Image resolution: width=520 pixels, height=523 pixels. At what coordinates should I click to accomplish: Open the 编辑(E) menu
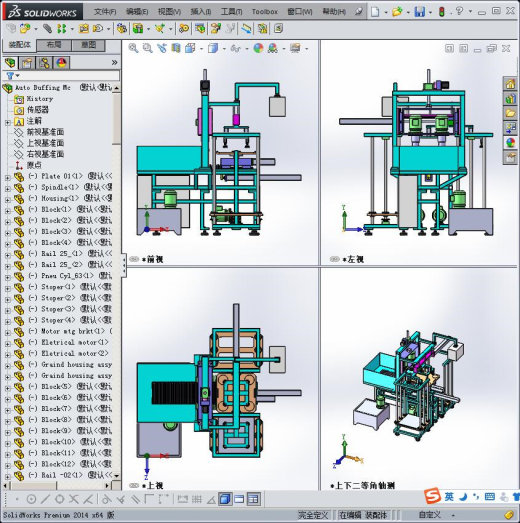137,12
